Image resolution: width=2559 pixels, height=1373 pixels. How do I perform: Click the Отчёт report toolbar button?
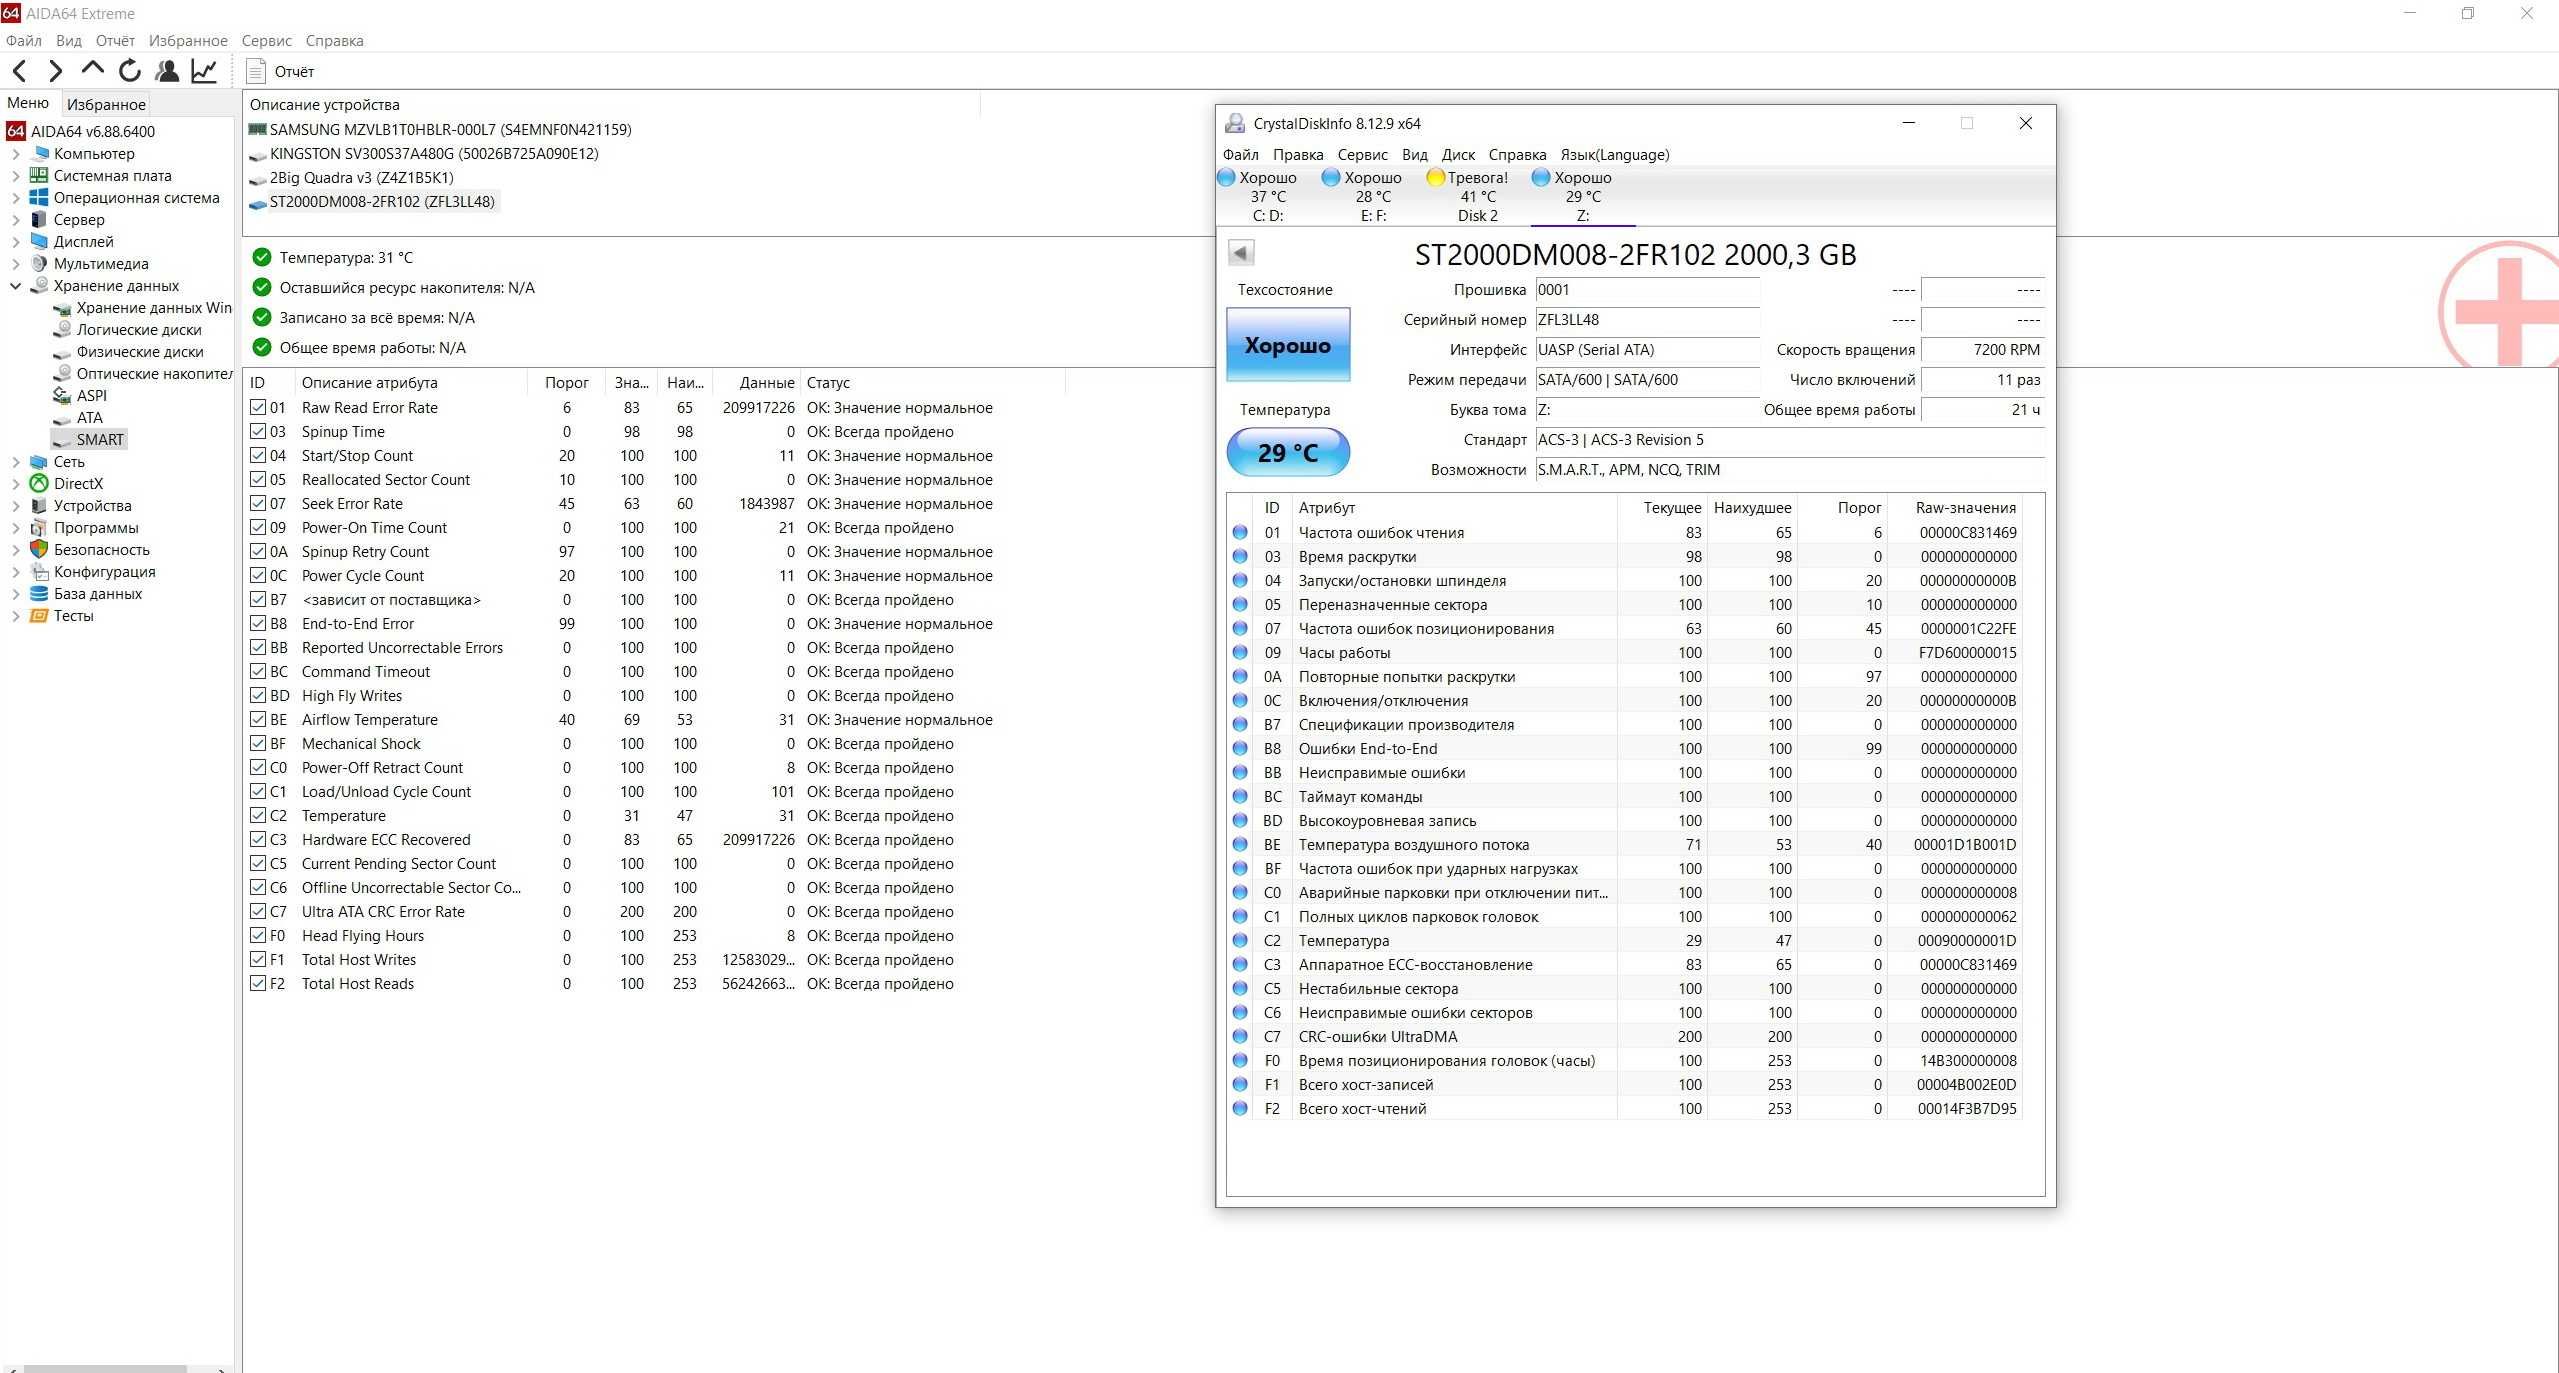point(281,71)
